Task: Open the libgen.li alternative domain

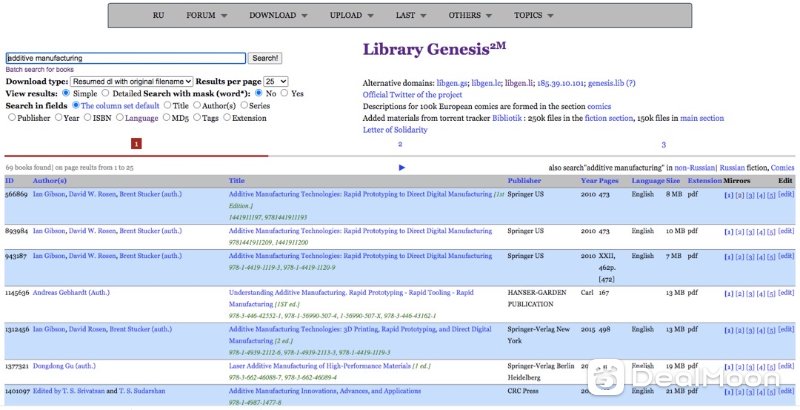Action: pyautogui.click(x=519, y=83)
